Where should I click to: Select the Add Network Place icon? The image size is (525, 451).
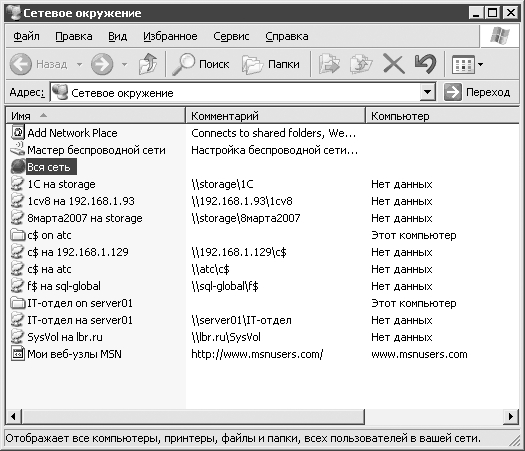tap(18, 133)
